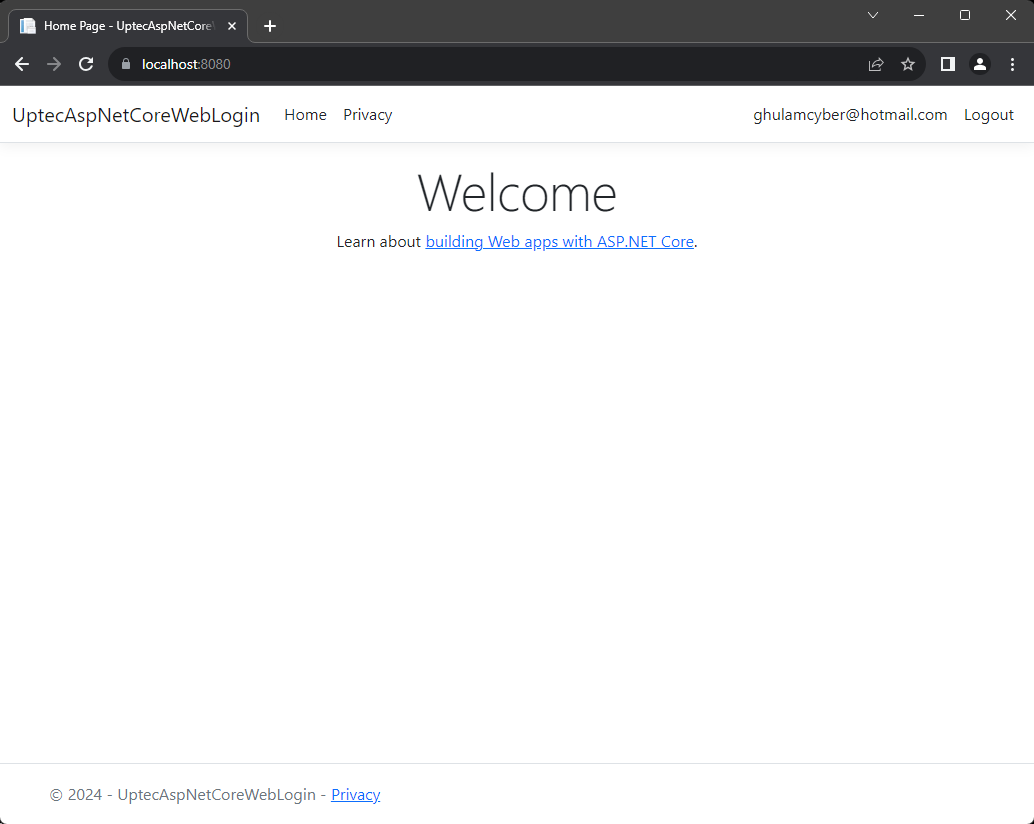Screen dimensions: 1034x824
Task: Click the browser back arrow
Action: [22, 64]
